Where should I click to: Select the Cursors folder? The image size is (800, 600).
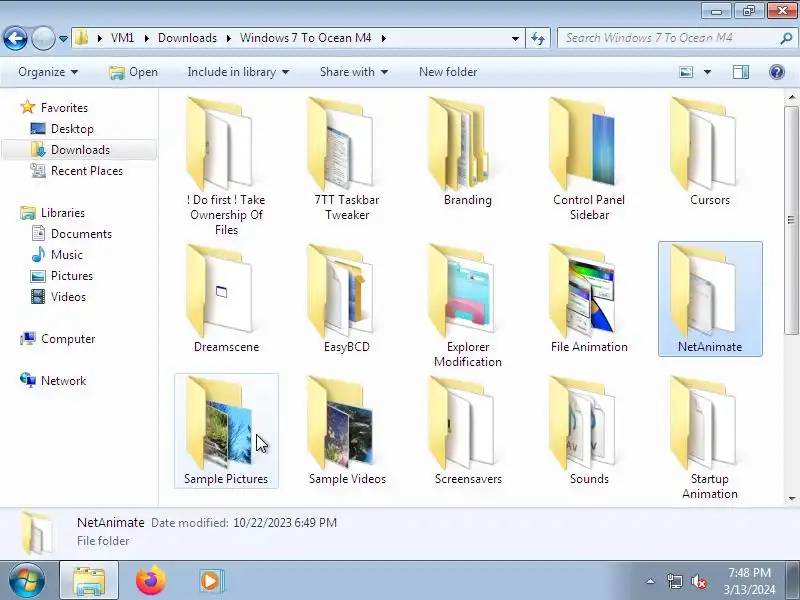tap(710, 151)
